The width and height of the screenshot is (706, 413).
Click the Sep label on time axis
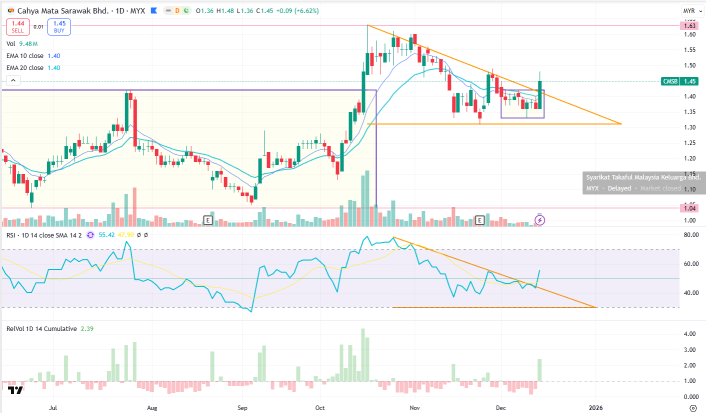pyautogui.click(x=242, y=408)
